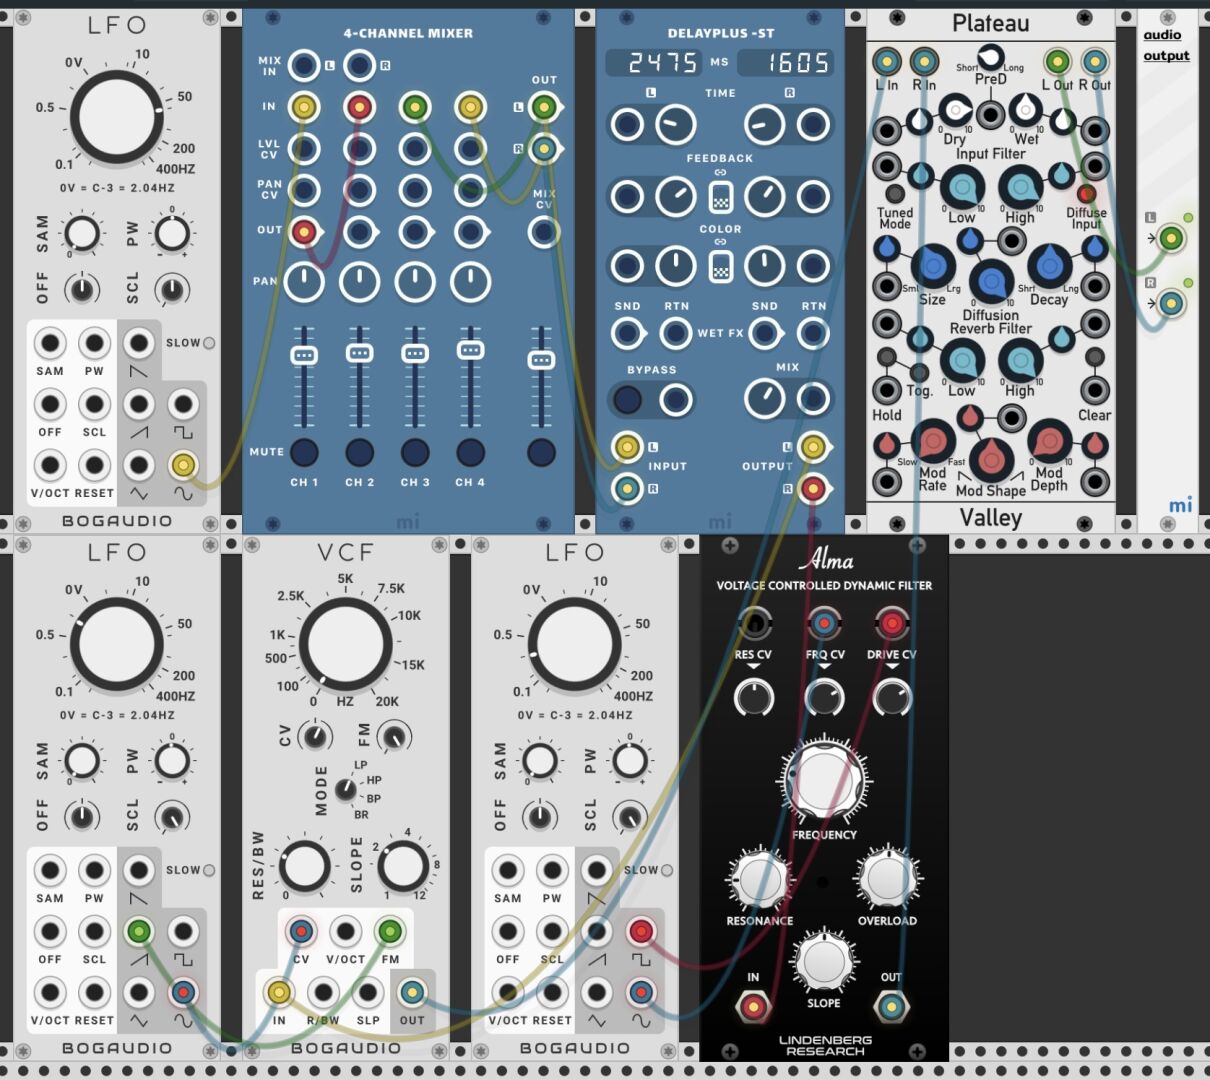Select the sine output on the bottom-left LFO

pos(182,992)
